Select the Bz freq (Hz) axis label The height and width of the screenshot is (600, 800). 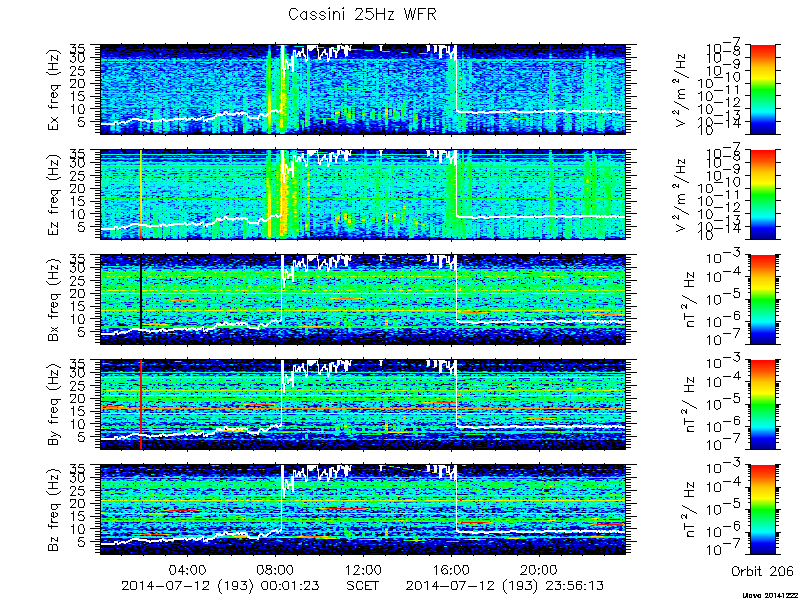54,510
